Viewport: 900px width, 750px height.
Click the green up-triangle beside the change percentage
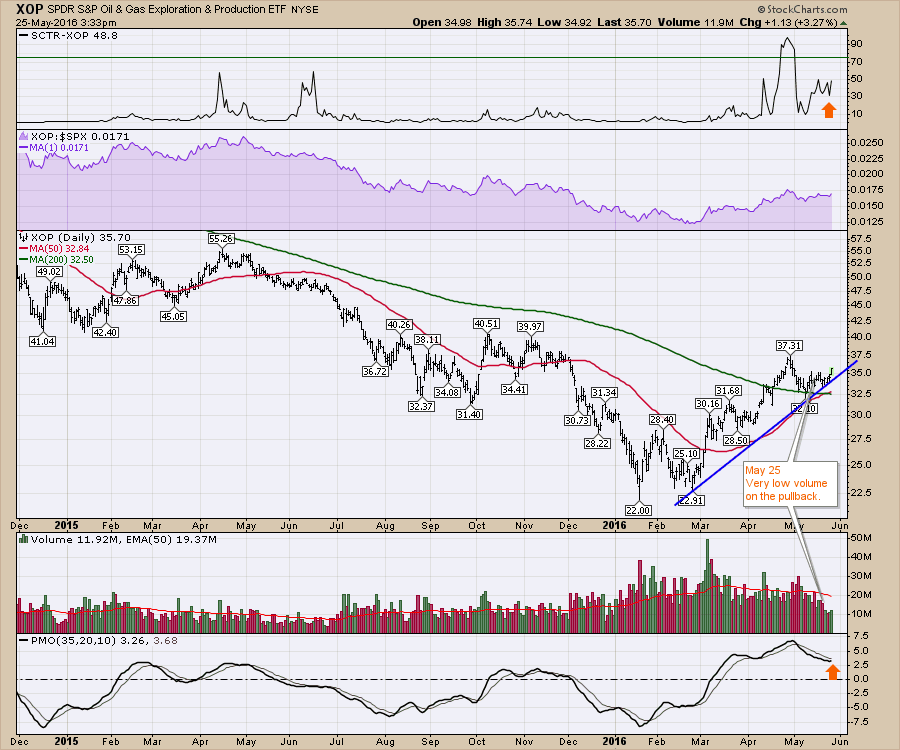843,23
